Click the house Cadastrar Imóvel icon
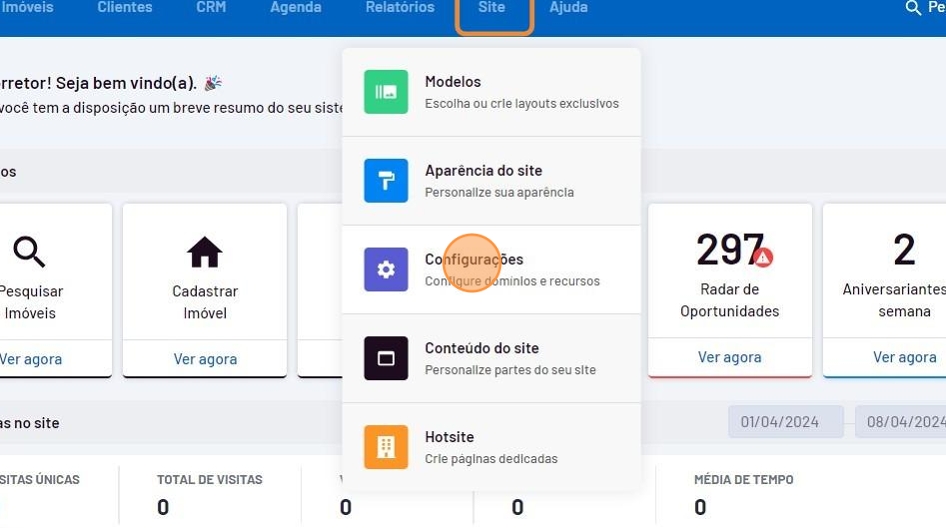The height and width of the screenshot is (528, 946). (x=205, y=252)
